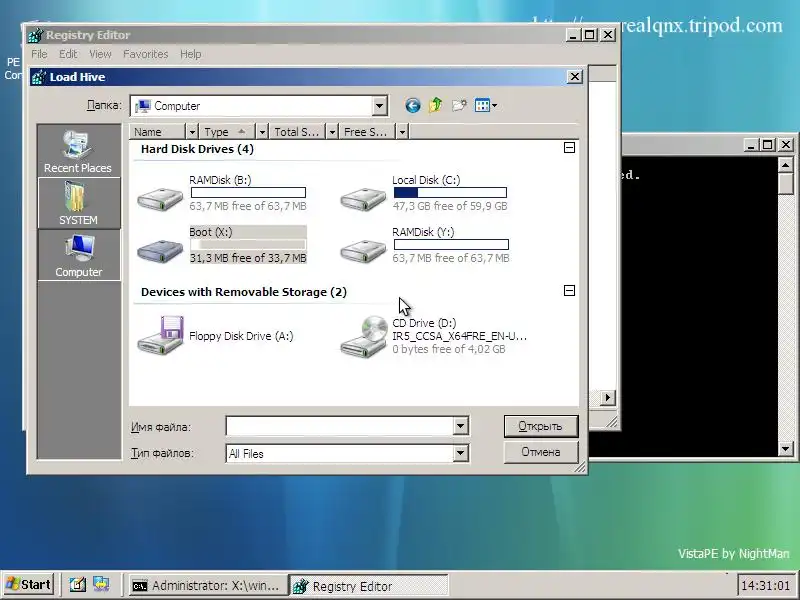Select Computer in the places sidebar
The height and width of the screenshot is (600, 800).
pos(78,255)
